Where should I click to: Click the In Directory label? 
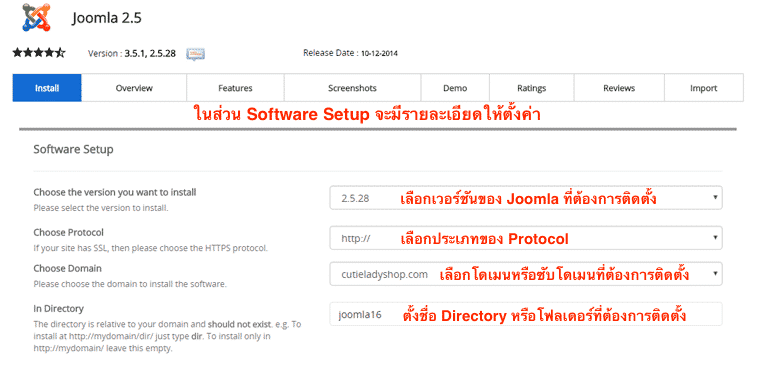click(58, 308)
